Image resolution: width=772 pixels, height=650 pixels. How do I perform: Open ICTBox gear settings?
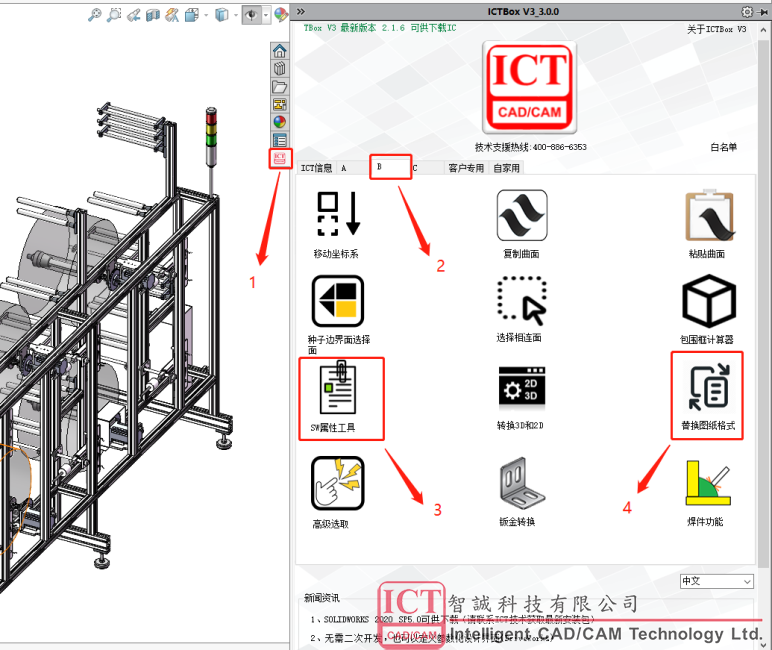click(x=747, y=12)
